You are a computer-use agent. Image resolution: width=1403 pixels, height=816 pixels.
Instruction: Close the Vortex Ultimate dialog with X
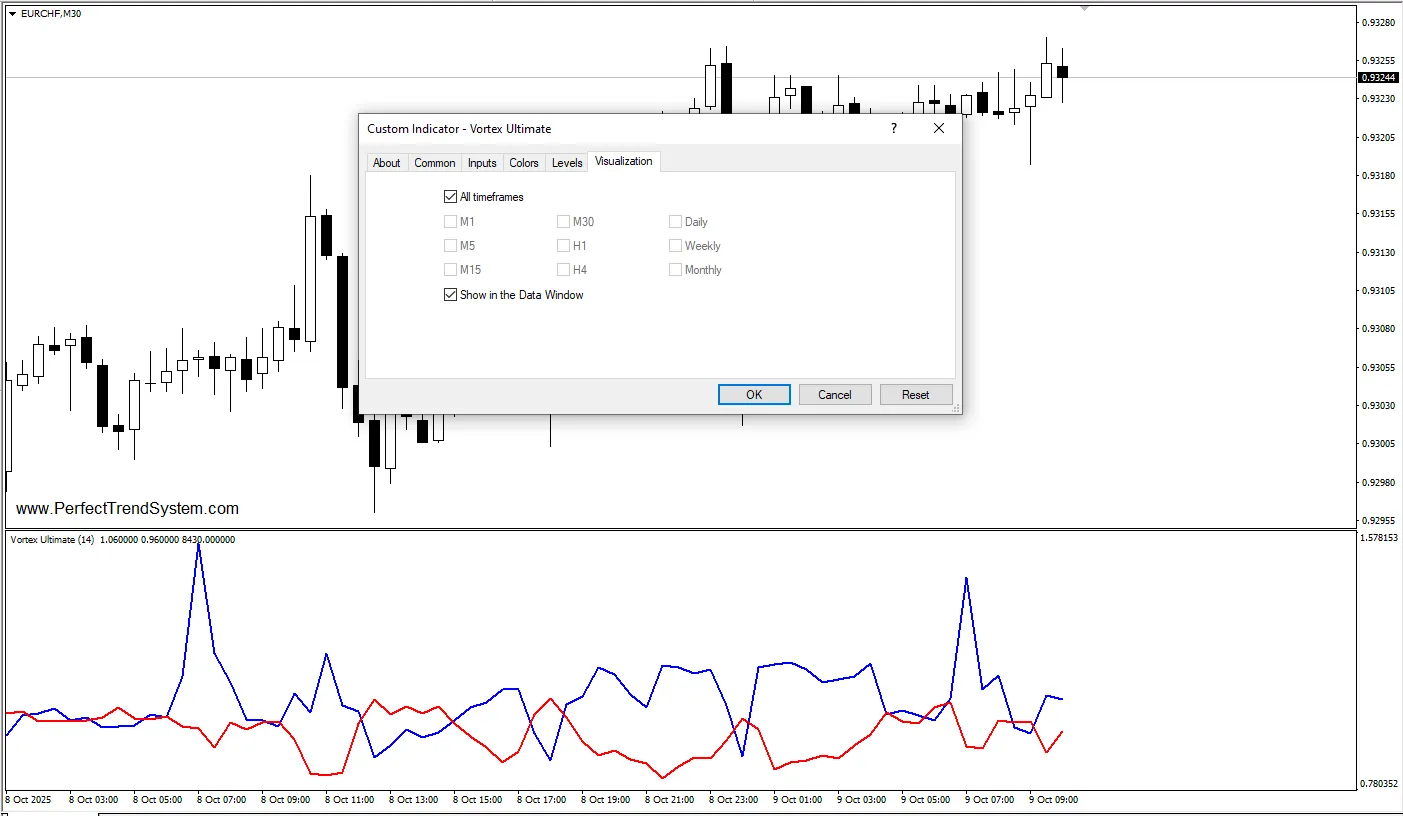[x=938, y=129]
